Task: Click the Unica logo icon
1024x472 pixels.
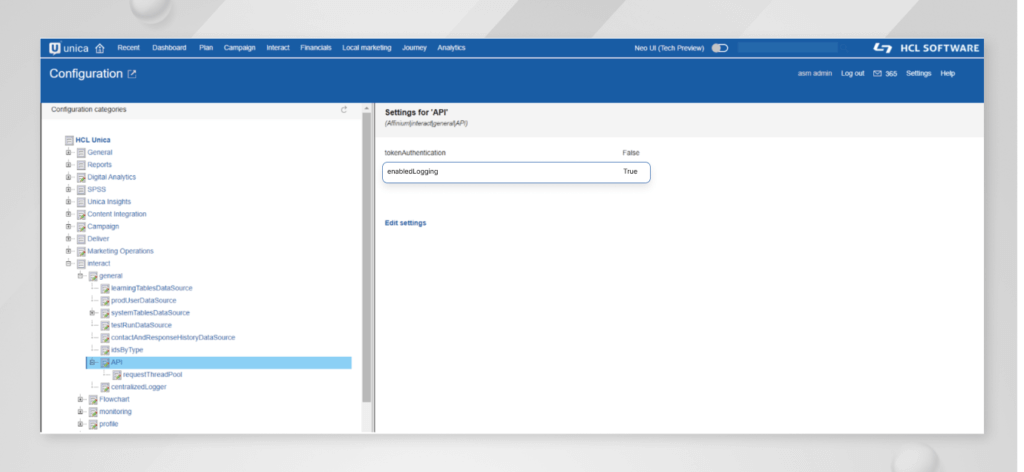Action: coord(56,48)
